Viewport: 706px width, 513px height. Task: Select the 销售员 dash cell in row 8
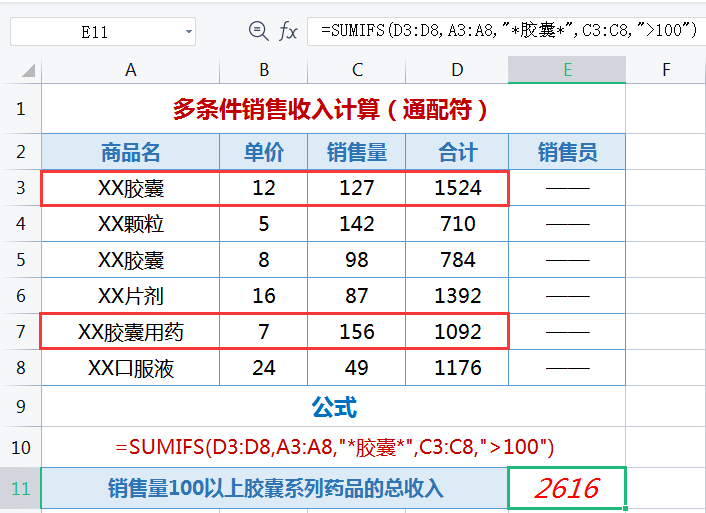[567, 368]
